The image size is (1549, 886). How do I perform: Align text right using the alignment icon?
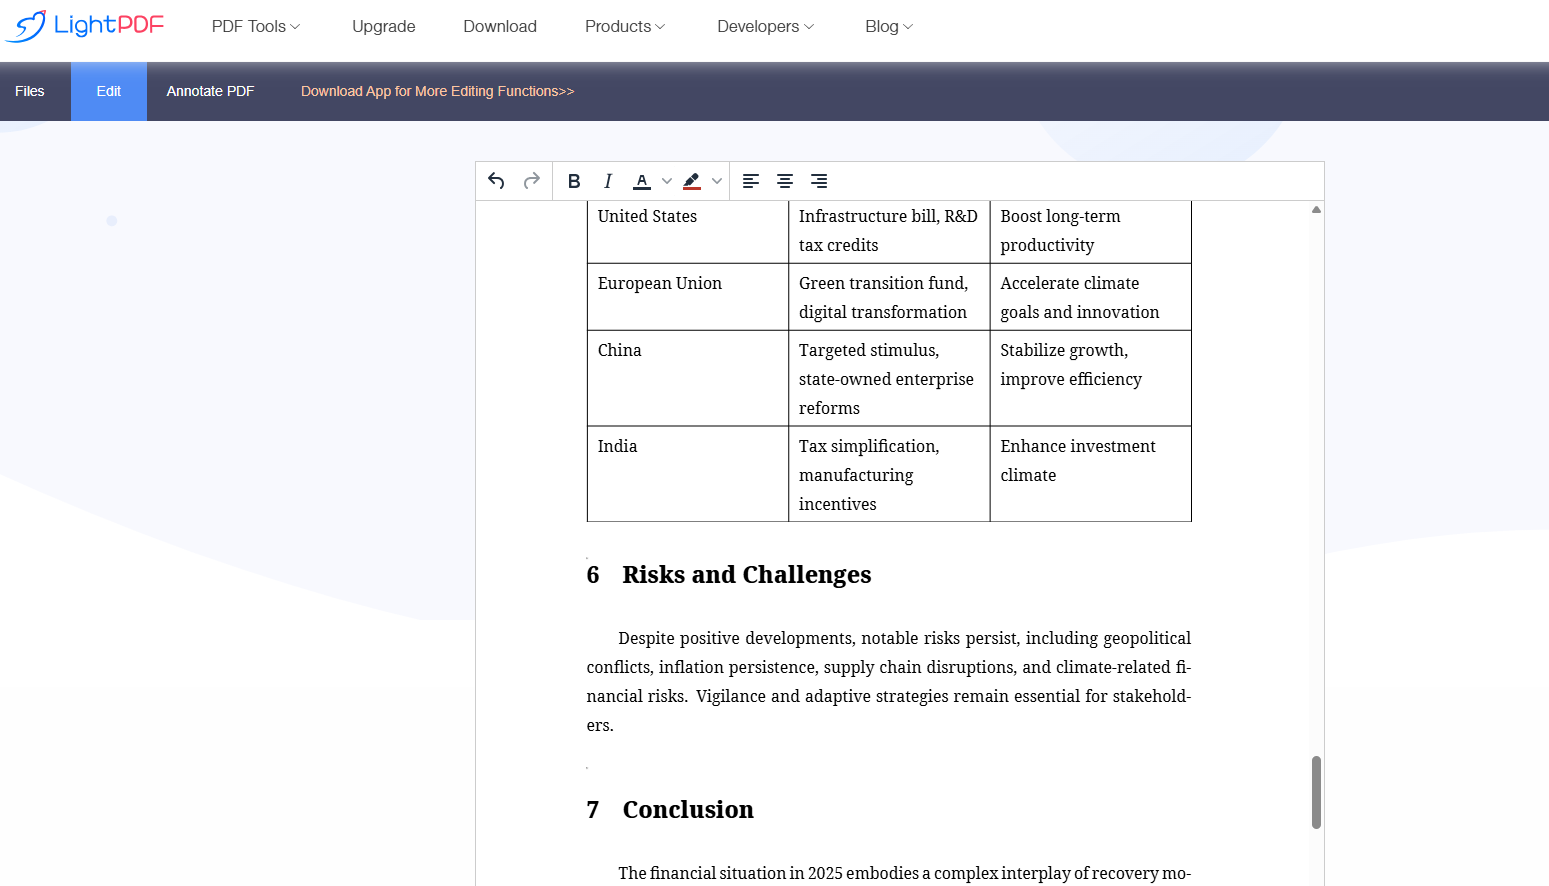[x=818, y=181]
